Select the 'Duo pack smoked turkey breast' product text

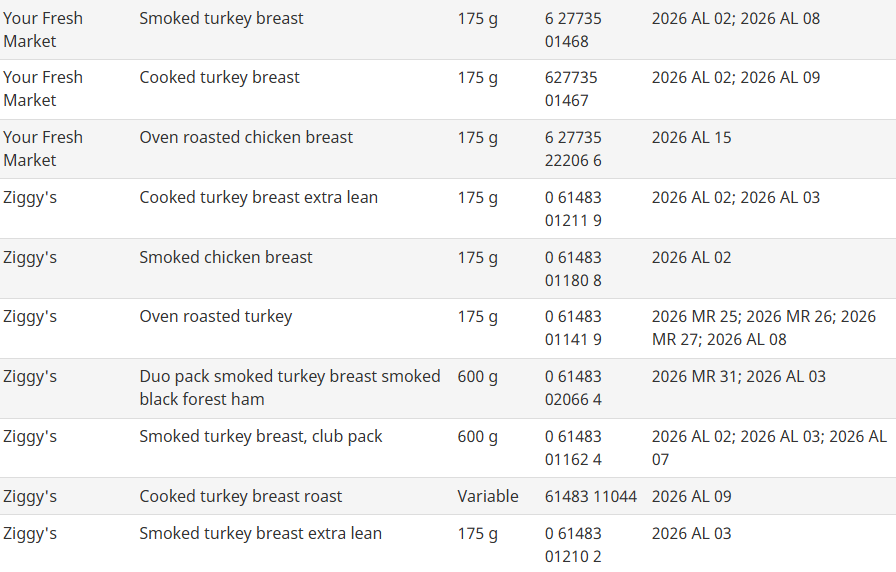pyautogui.click(x=289, y=388)
